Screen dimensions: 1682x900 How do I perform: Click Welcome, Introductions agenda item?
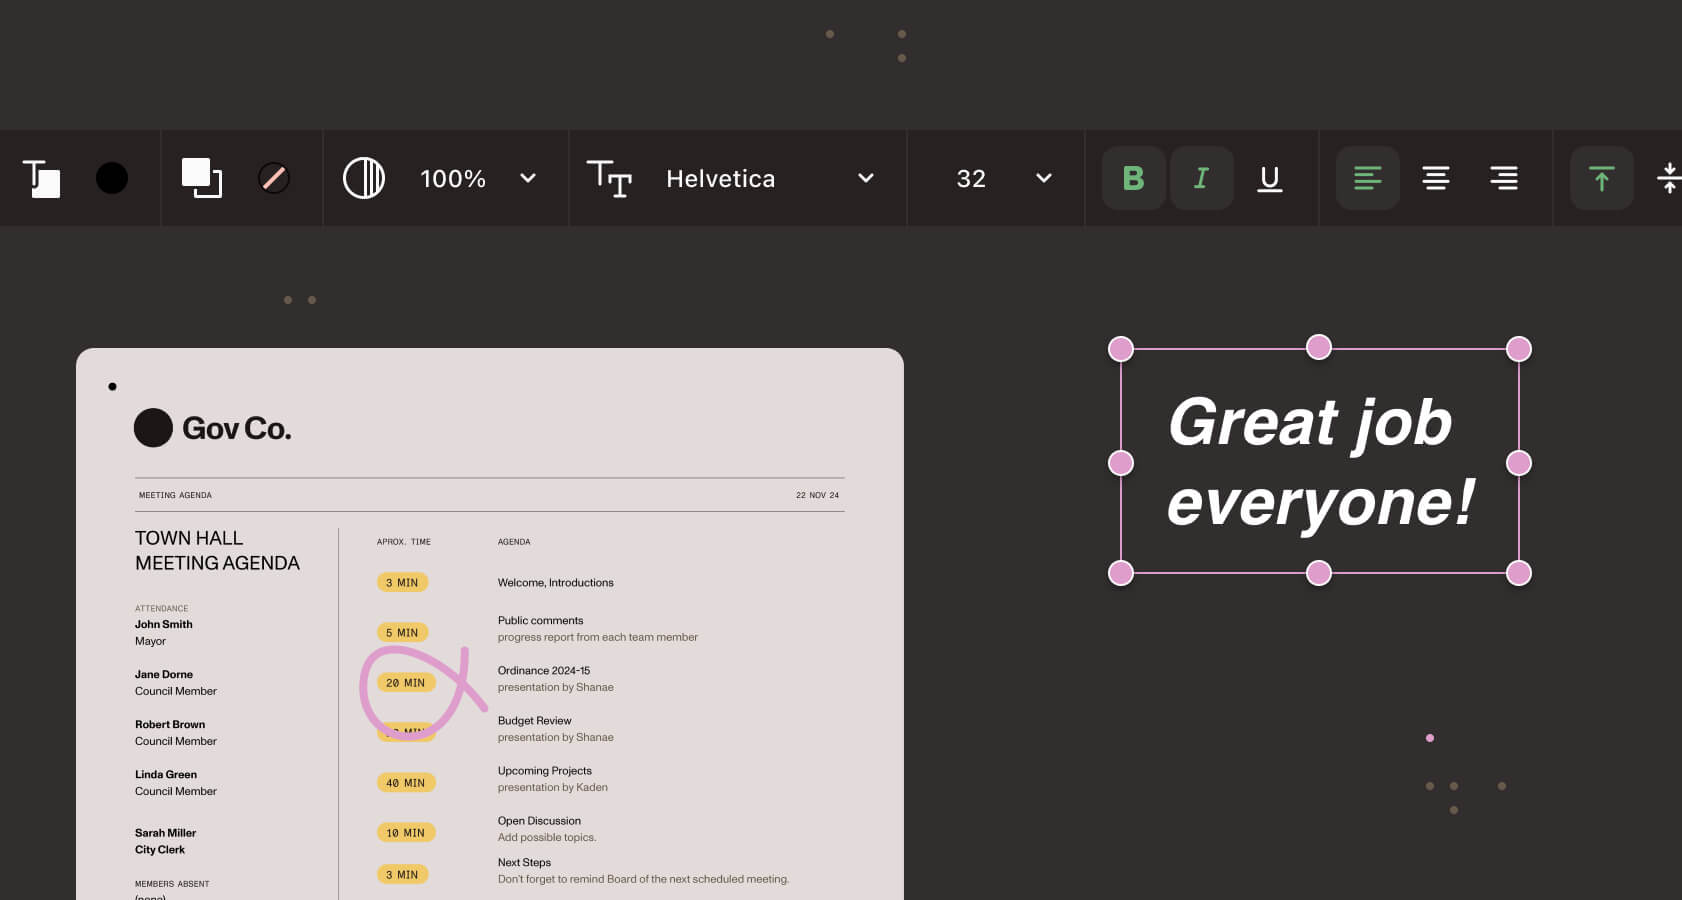pos(556,582)
